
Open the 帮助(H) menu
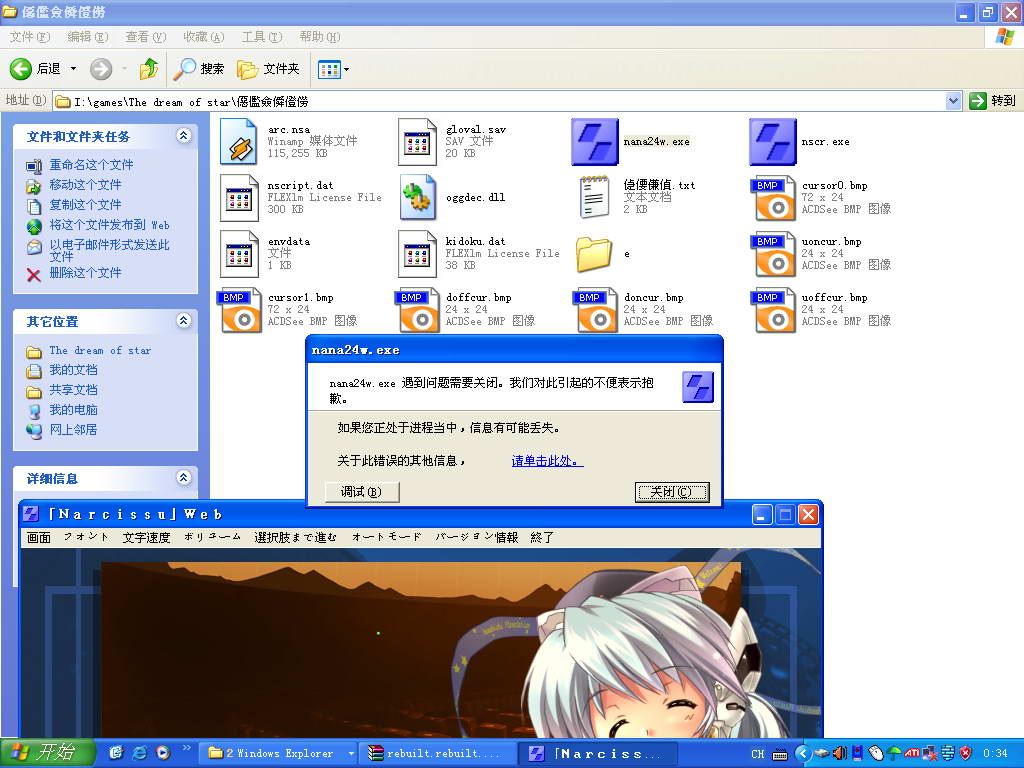coord(320,37)
